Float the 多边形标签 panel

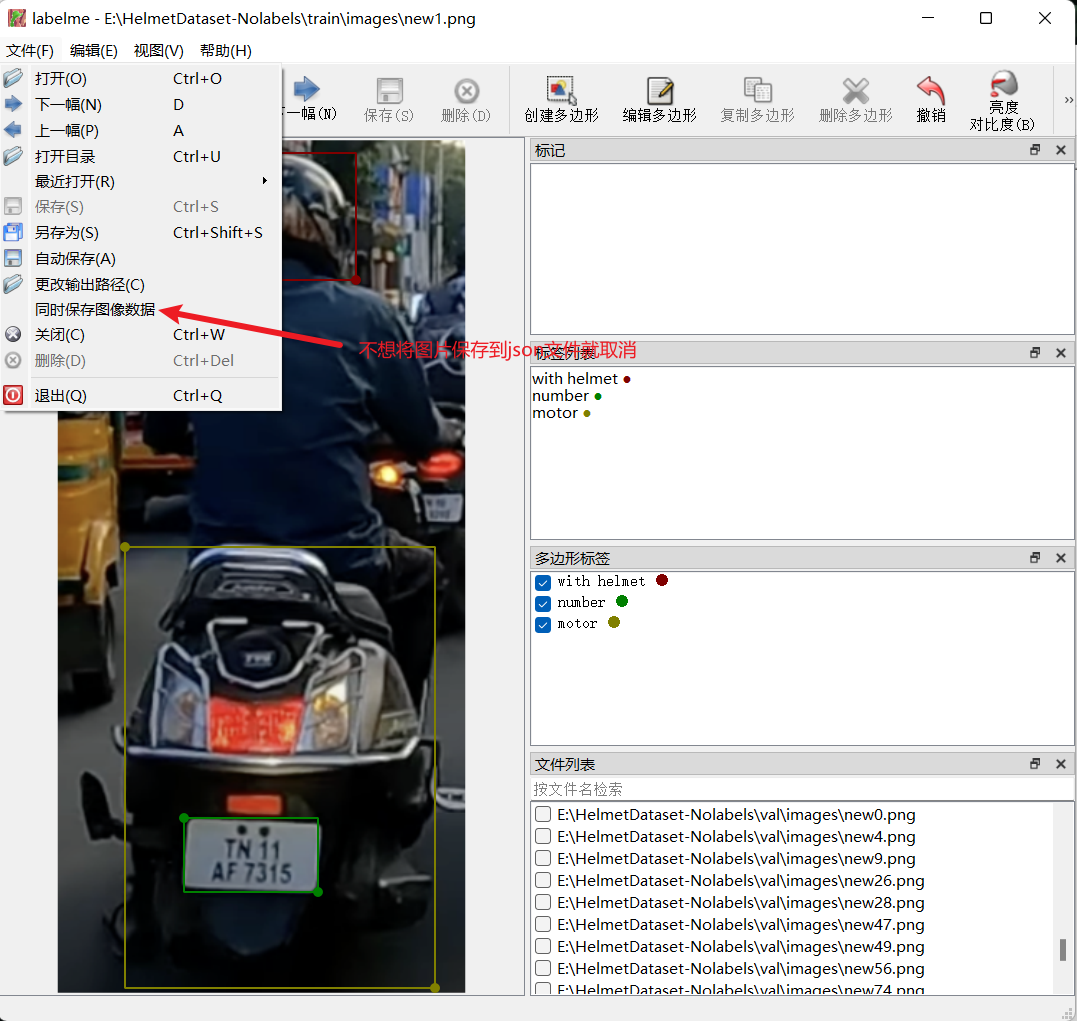1035,557
